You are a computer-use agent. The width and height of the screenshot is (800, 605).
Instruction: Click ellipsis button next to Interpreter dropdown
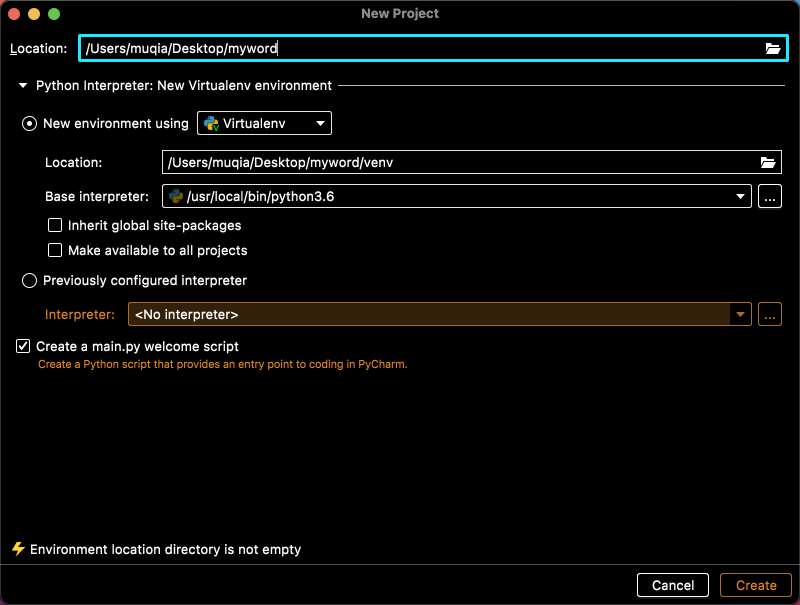(x=770, y=315)
